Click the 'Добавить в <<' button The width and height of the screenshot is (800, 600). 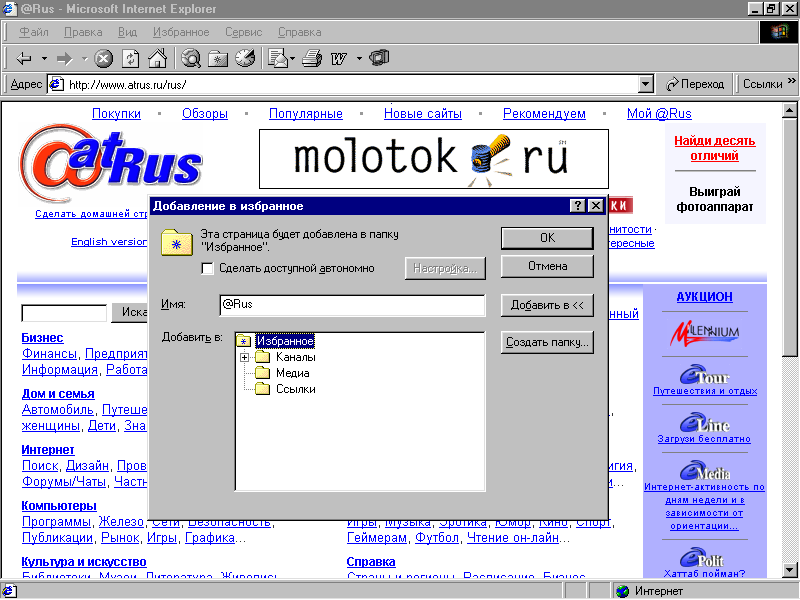(x=547, y=305)
